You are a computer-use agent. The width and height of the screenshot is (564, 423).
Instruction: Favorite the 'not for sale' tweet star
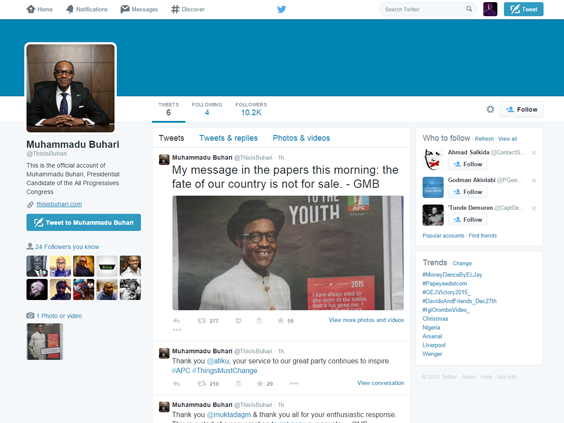pyautogui.click(x=281, y=320)
